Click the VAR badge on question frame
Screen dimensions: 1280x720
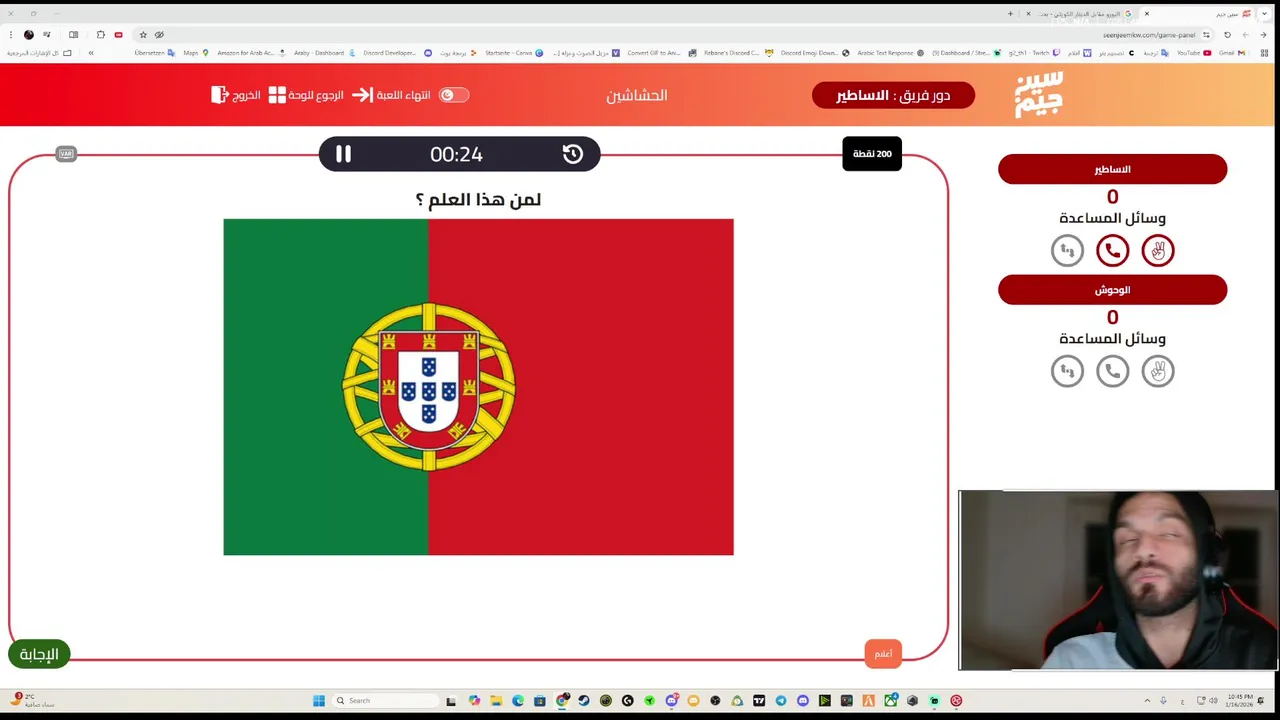66,154
